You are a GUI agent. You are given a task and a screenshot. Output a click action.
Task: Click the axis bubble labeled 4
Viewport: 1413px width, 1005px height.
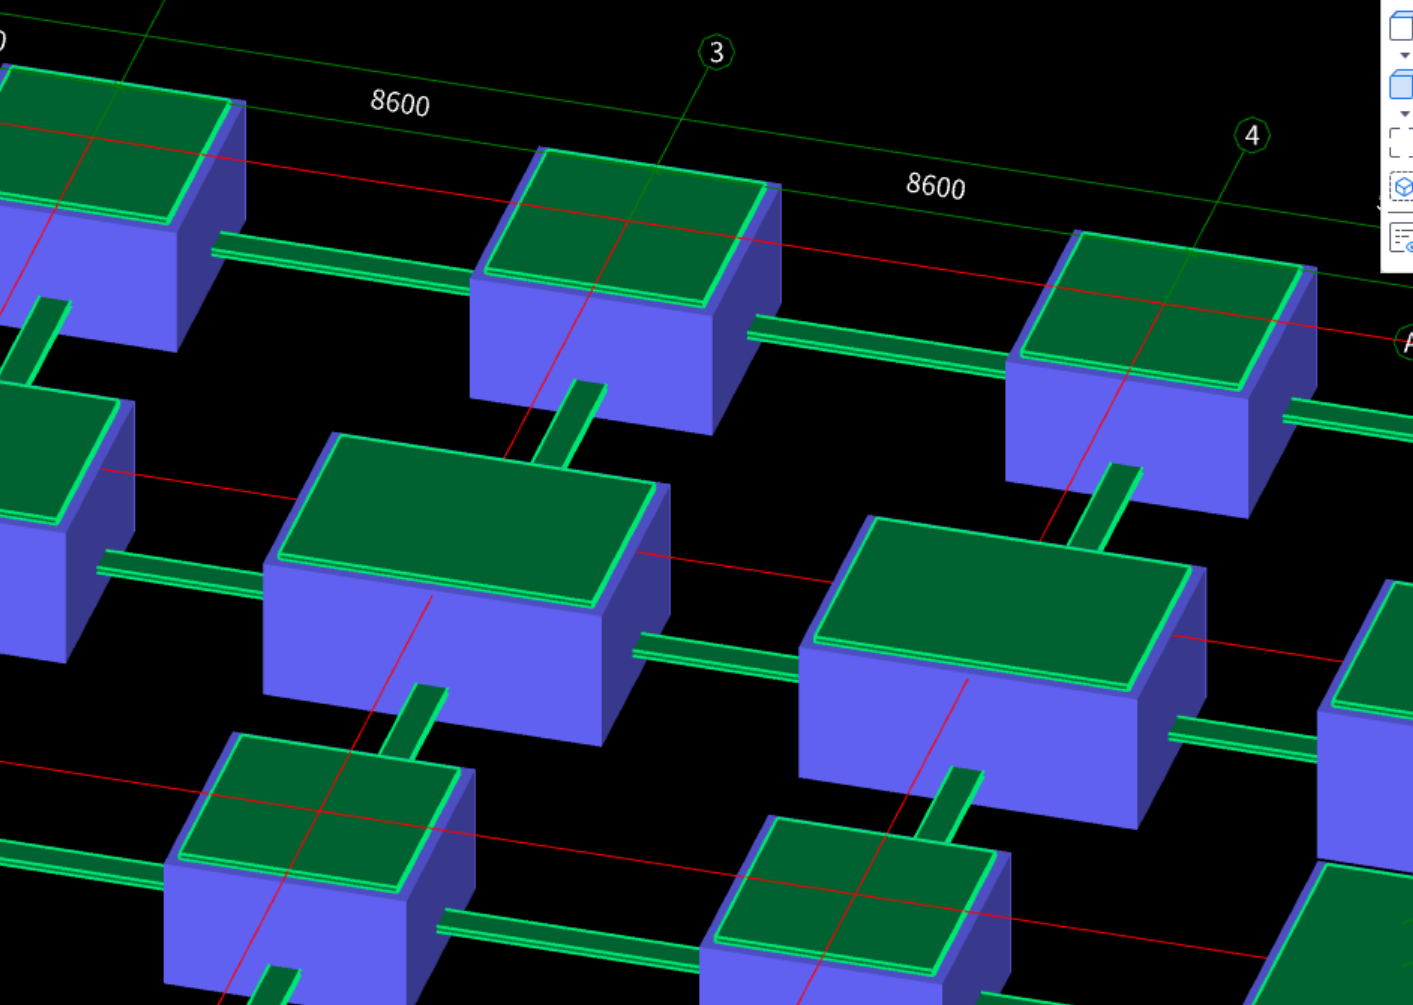click(1252, 135)
